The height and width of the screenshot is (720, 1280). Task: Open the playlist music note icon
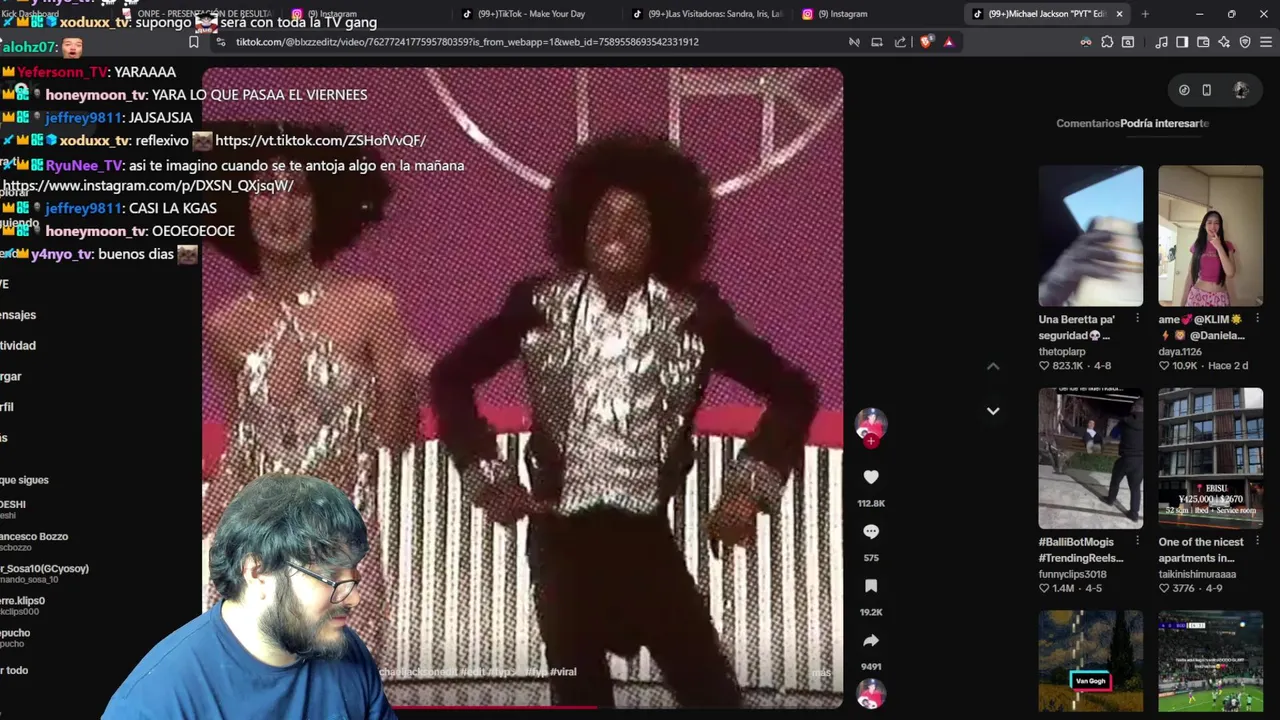tap(1161, 42)
